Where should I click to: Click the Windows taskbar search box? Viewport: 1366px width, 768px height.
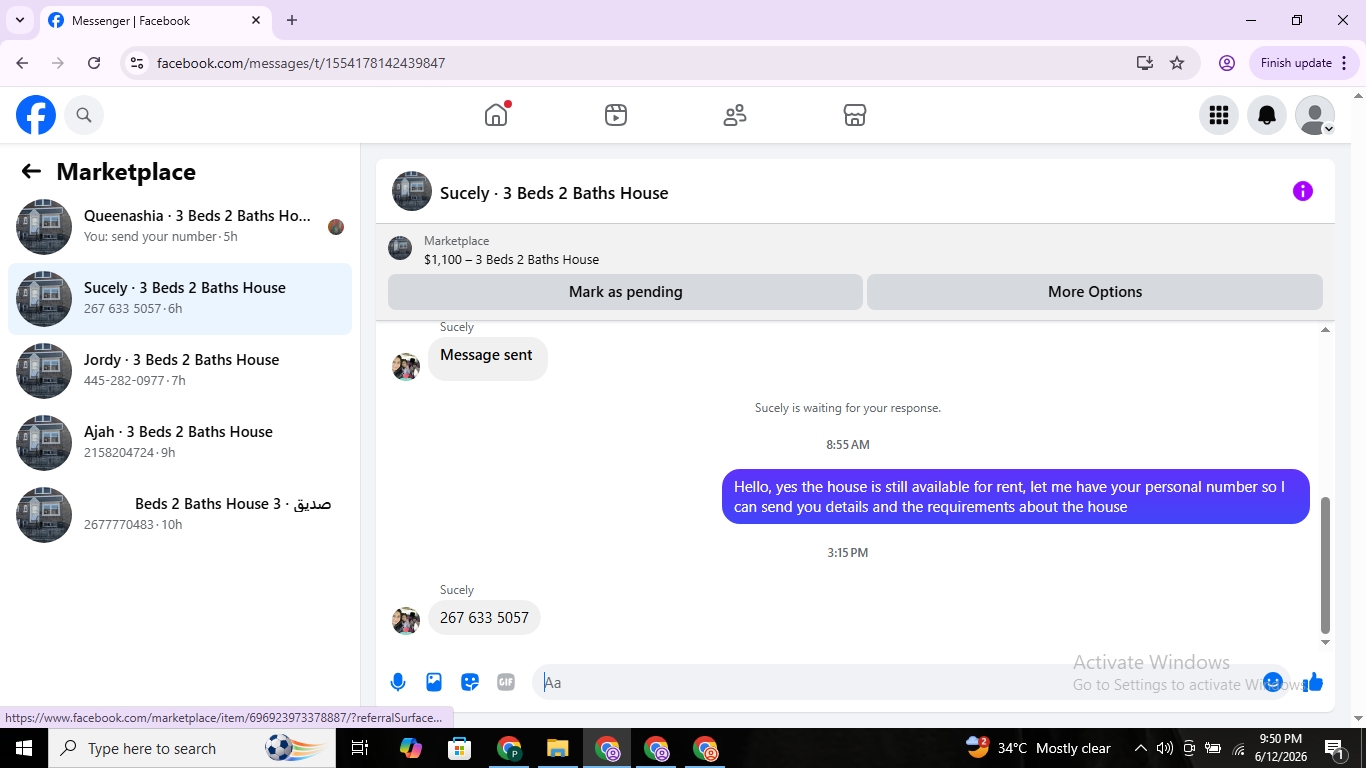(x=193, y=748)
